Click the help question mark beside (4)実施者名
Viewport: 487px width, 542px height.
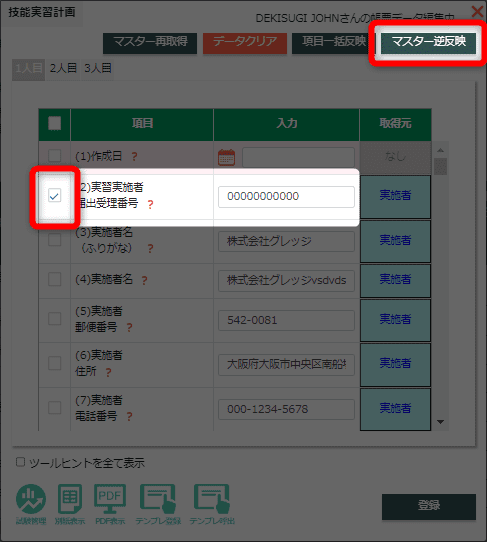(144, 280)
